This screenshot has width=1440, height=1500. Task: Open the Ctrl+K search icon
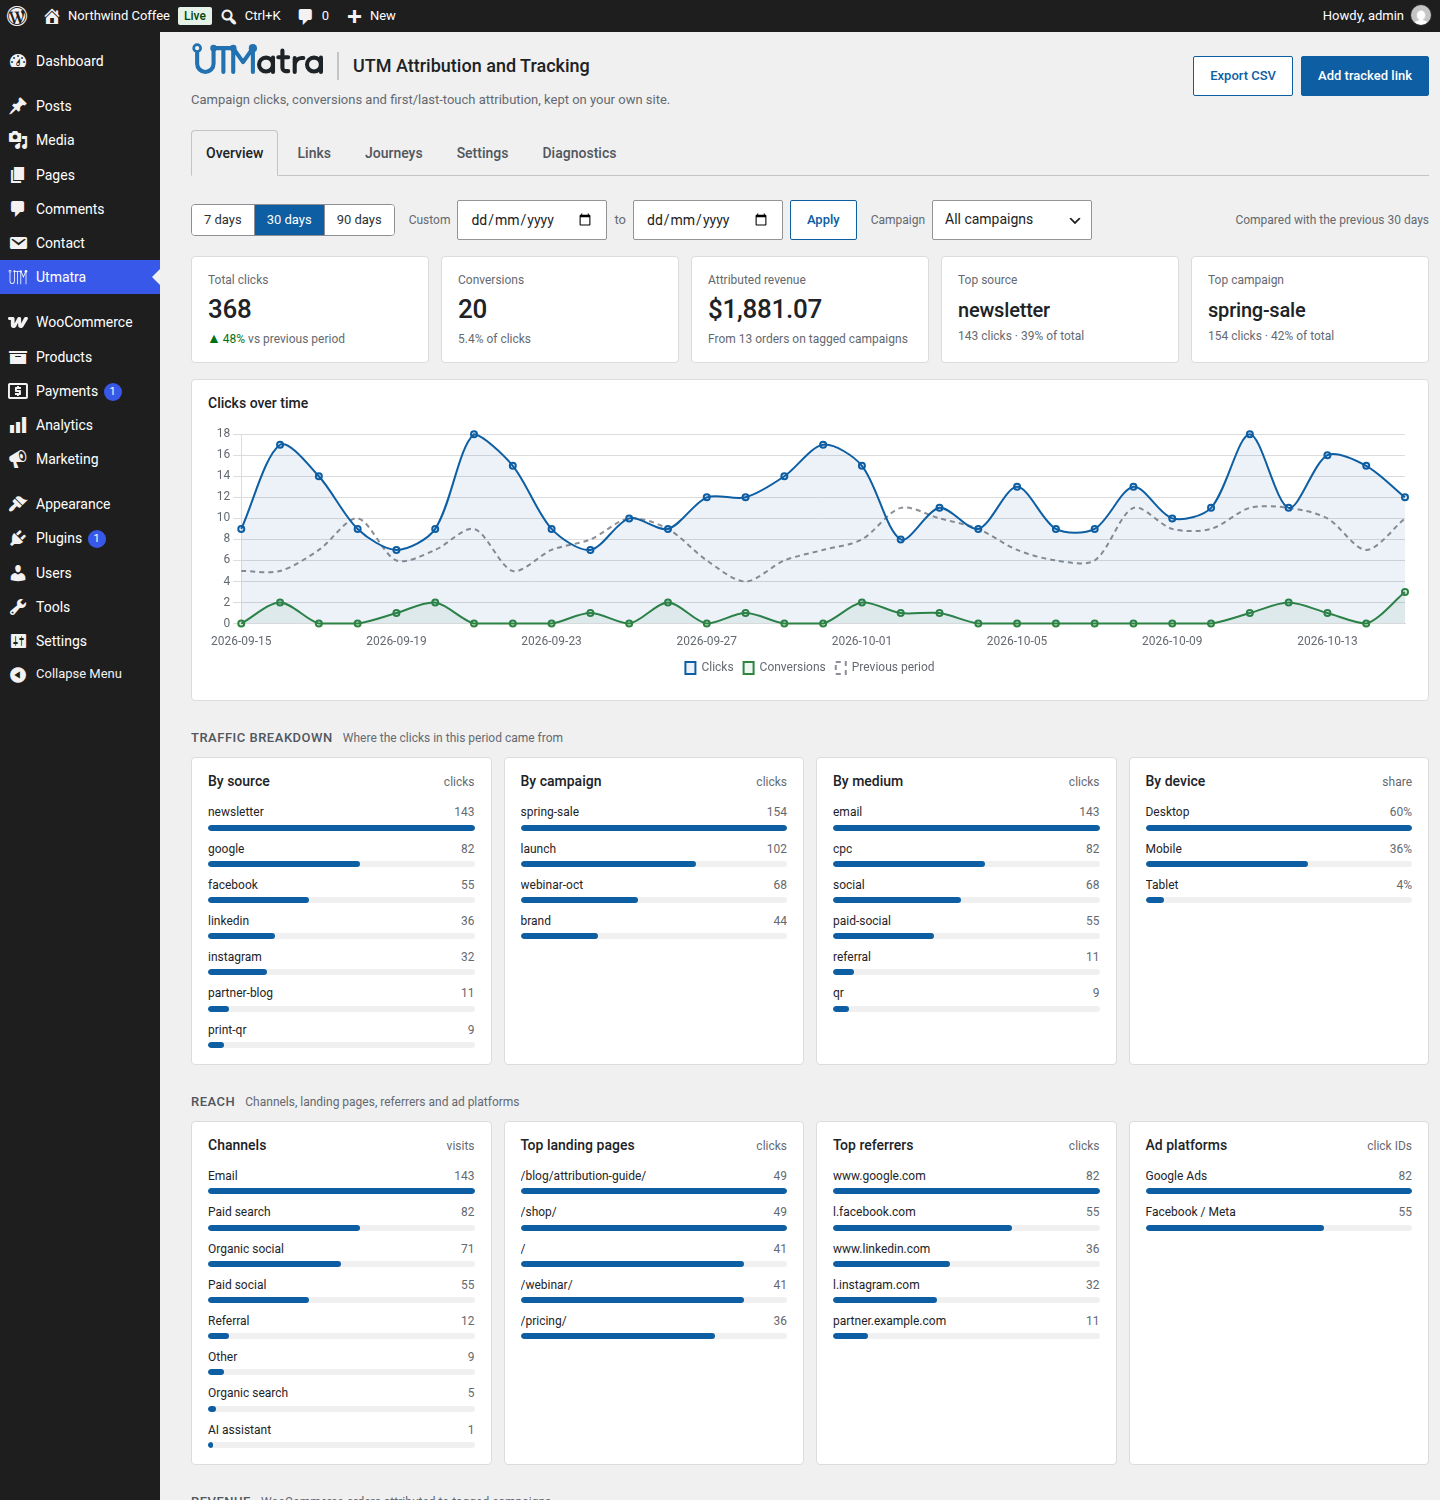pos(229,16)
